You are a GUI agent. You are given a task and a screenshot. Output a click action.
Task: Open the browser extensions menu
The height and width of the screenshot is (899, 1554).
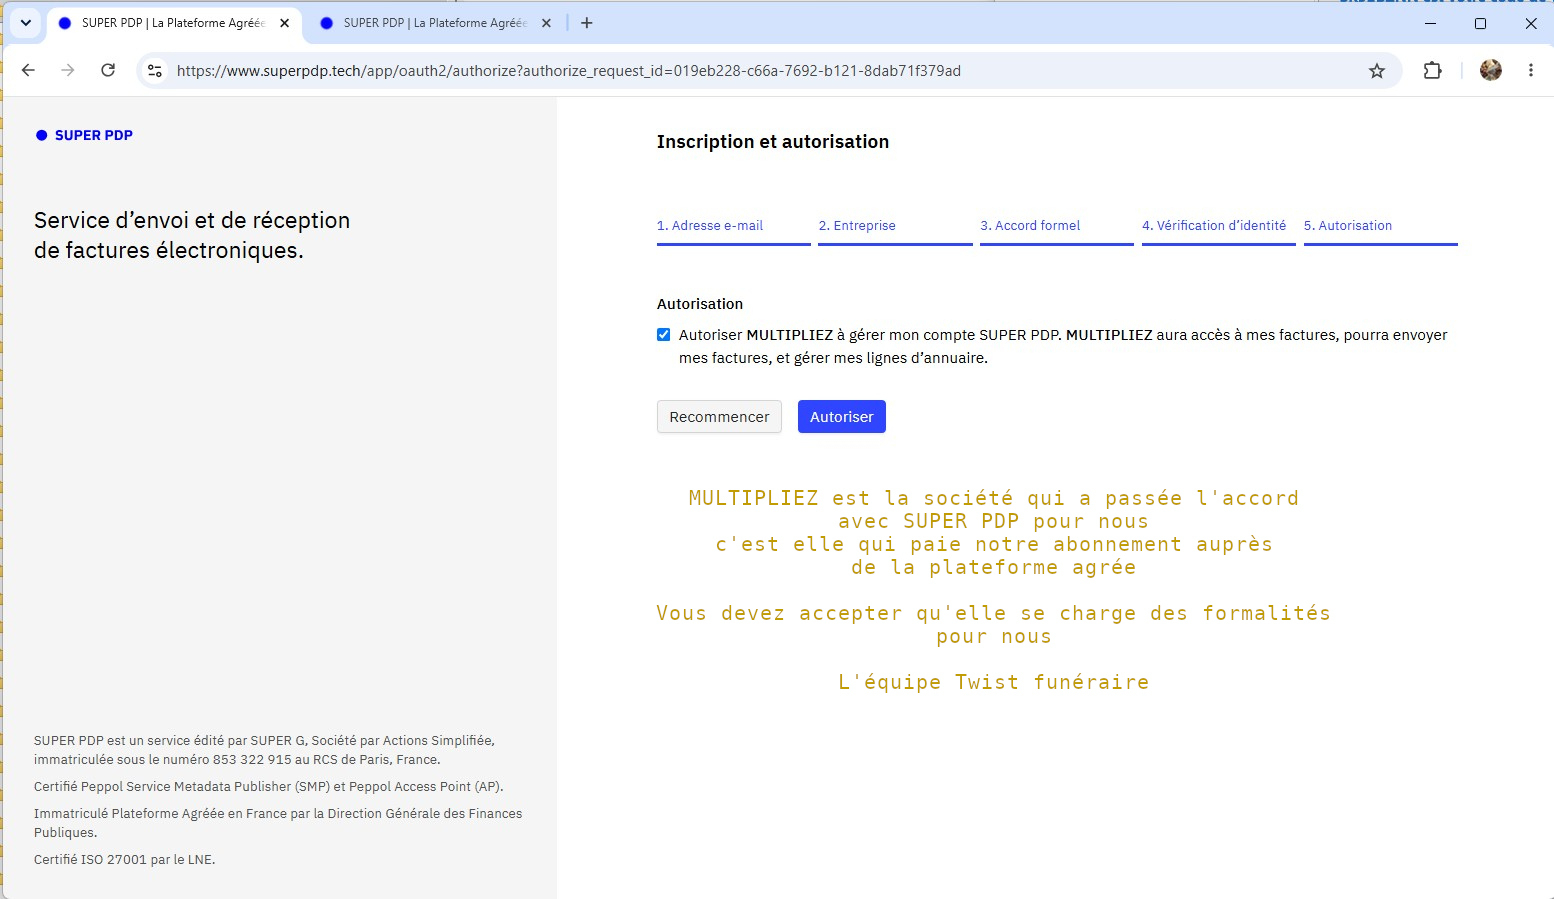1432,70
